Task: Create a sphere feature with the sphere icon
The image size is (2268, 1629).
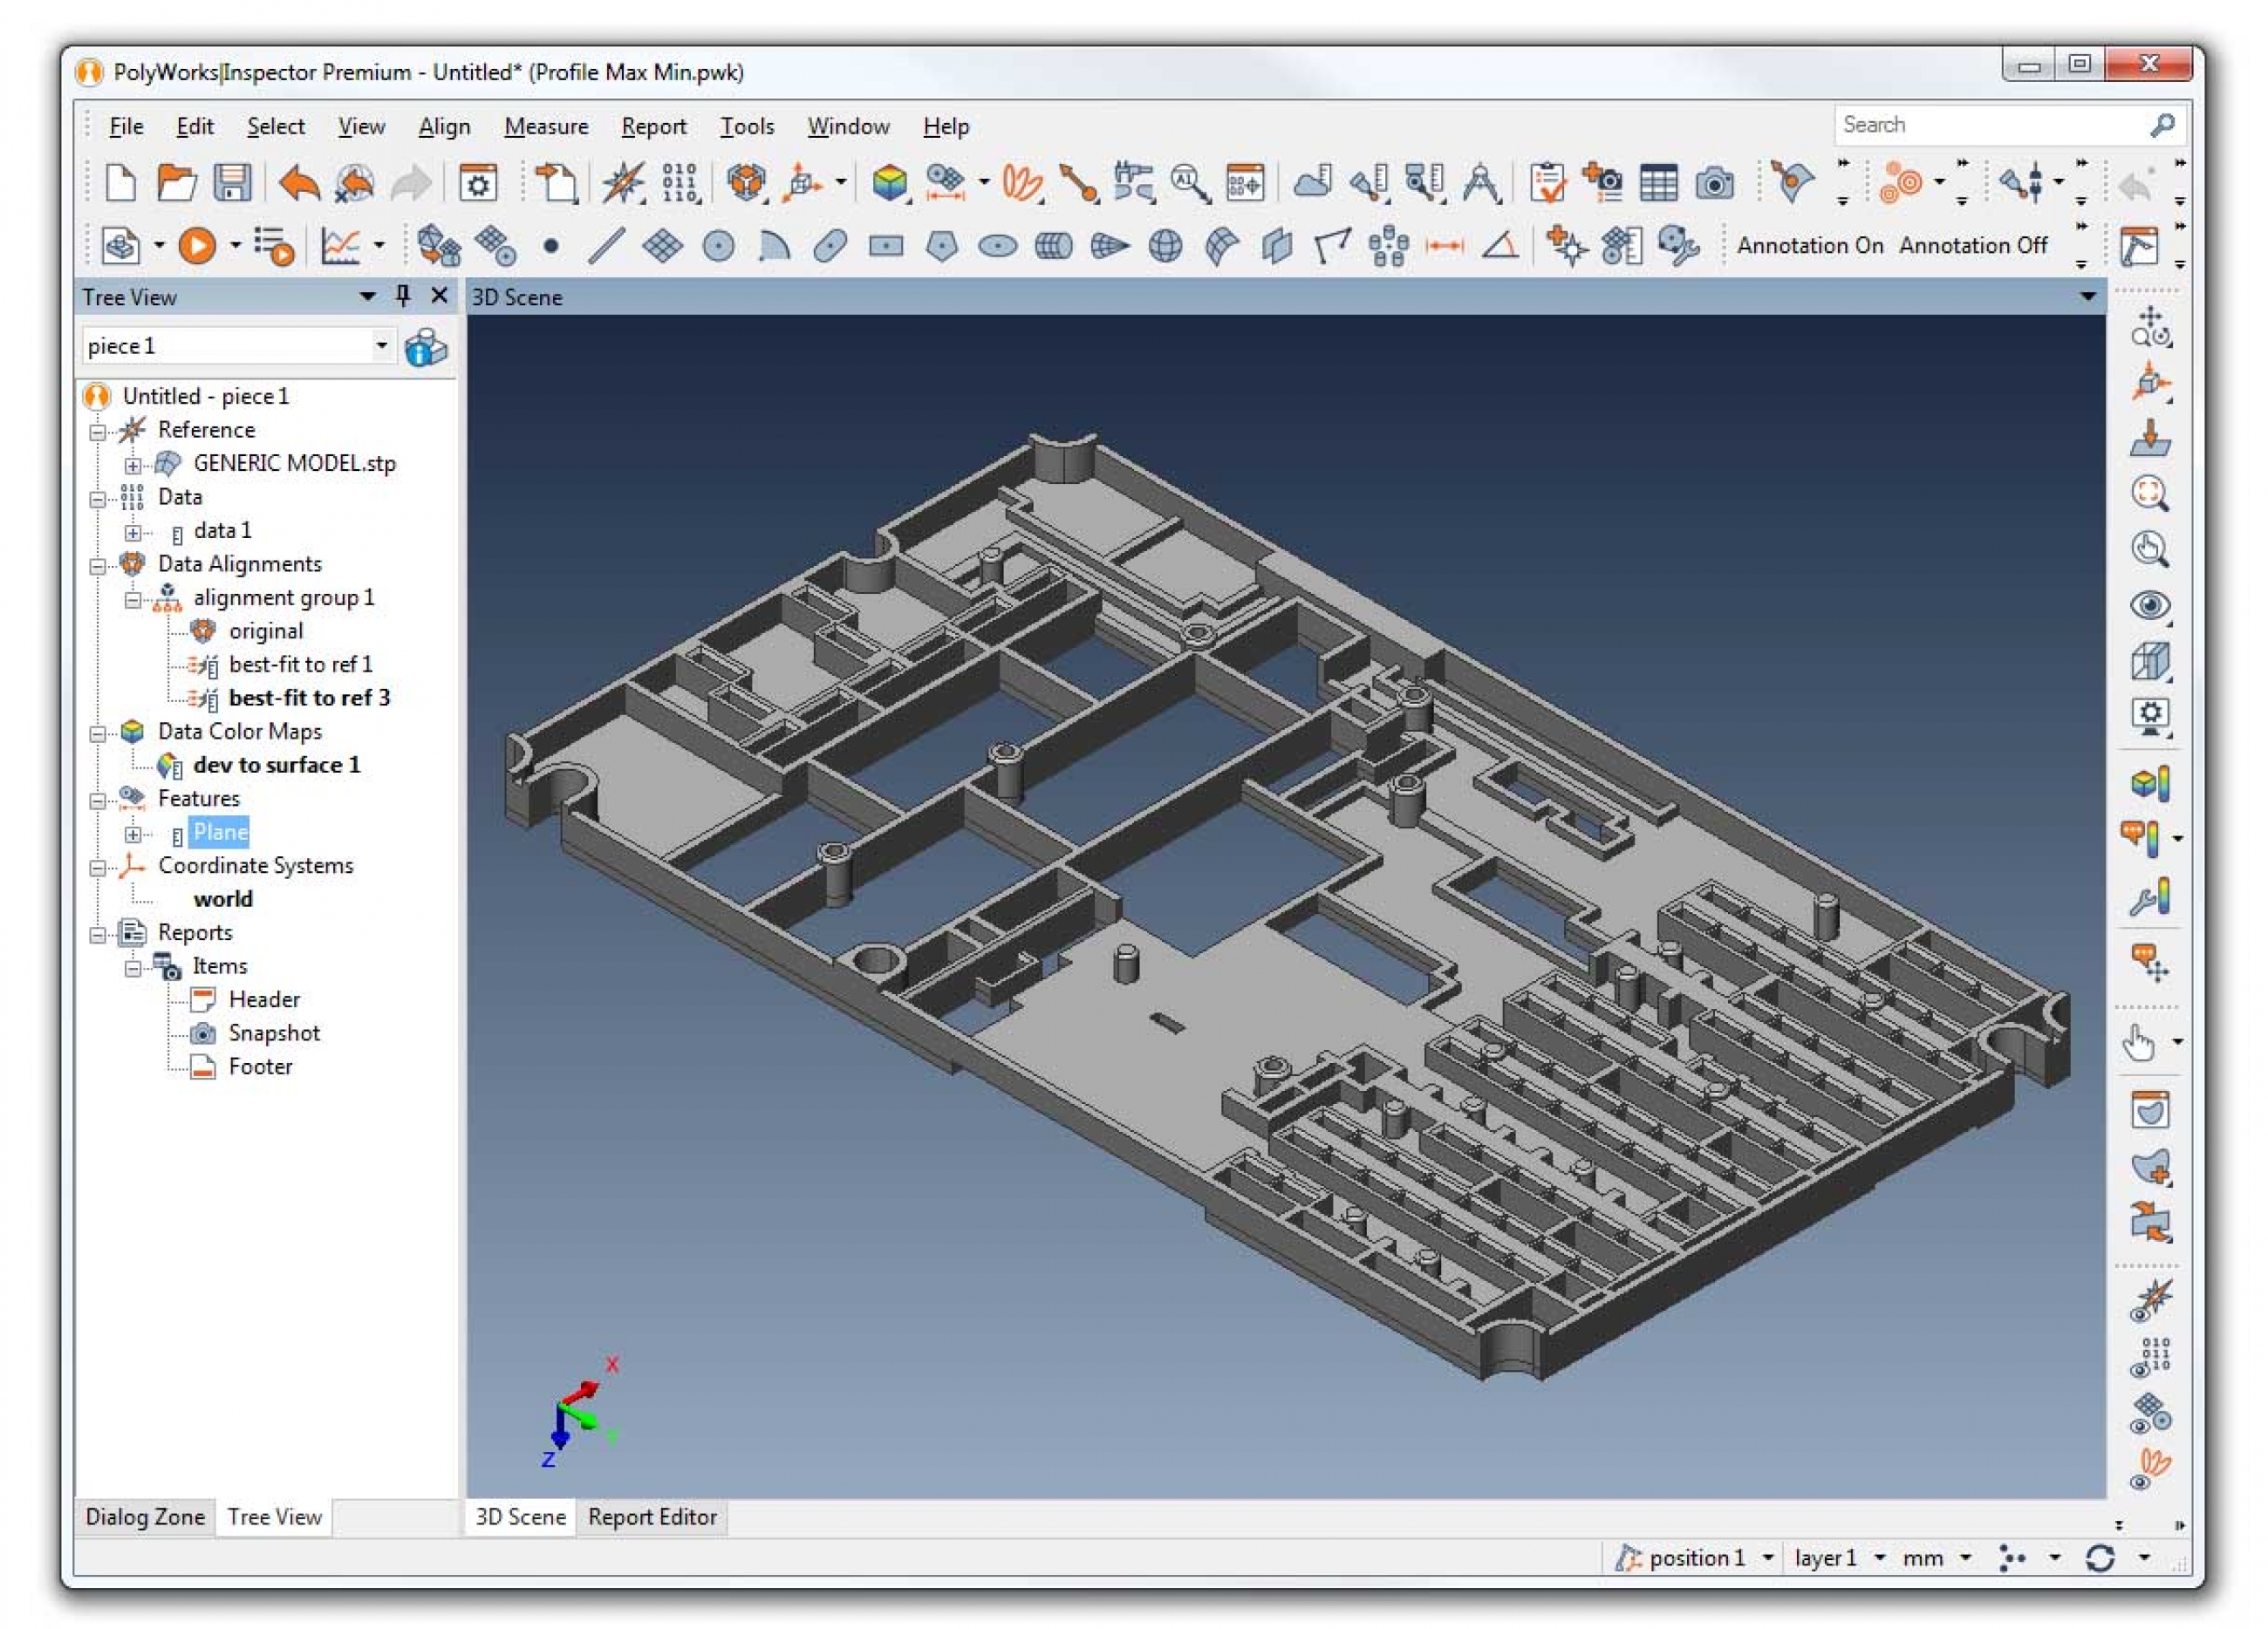Action: point(1165,245)
